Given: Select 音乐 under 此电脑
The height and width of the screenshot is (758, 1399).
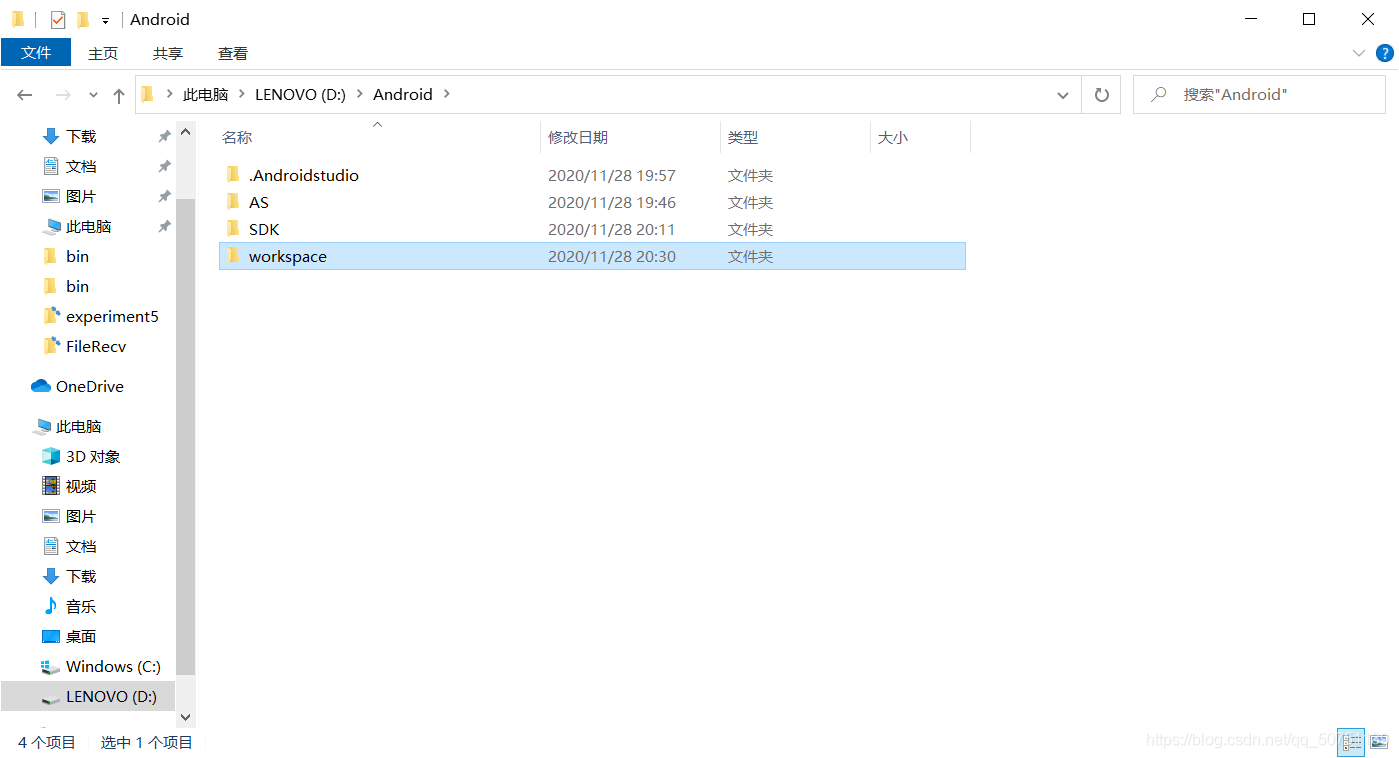Looking at the screenshot, I should (81, 606).
